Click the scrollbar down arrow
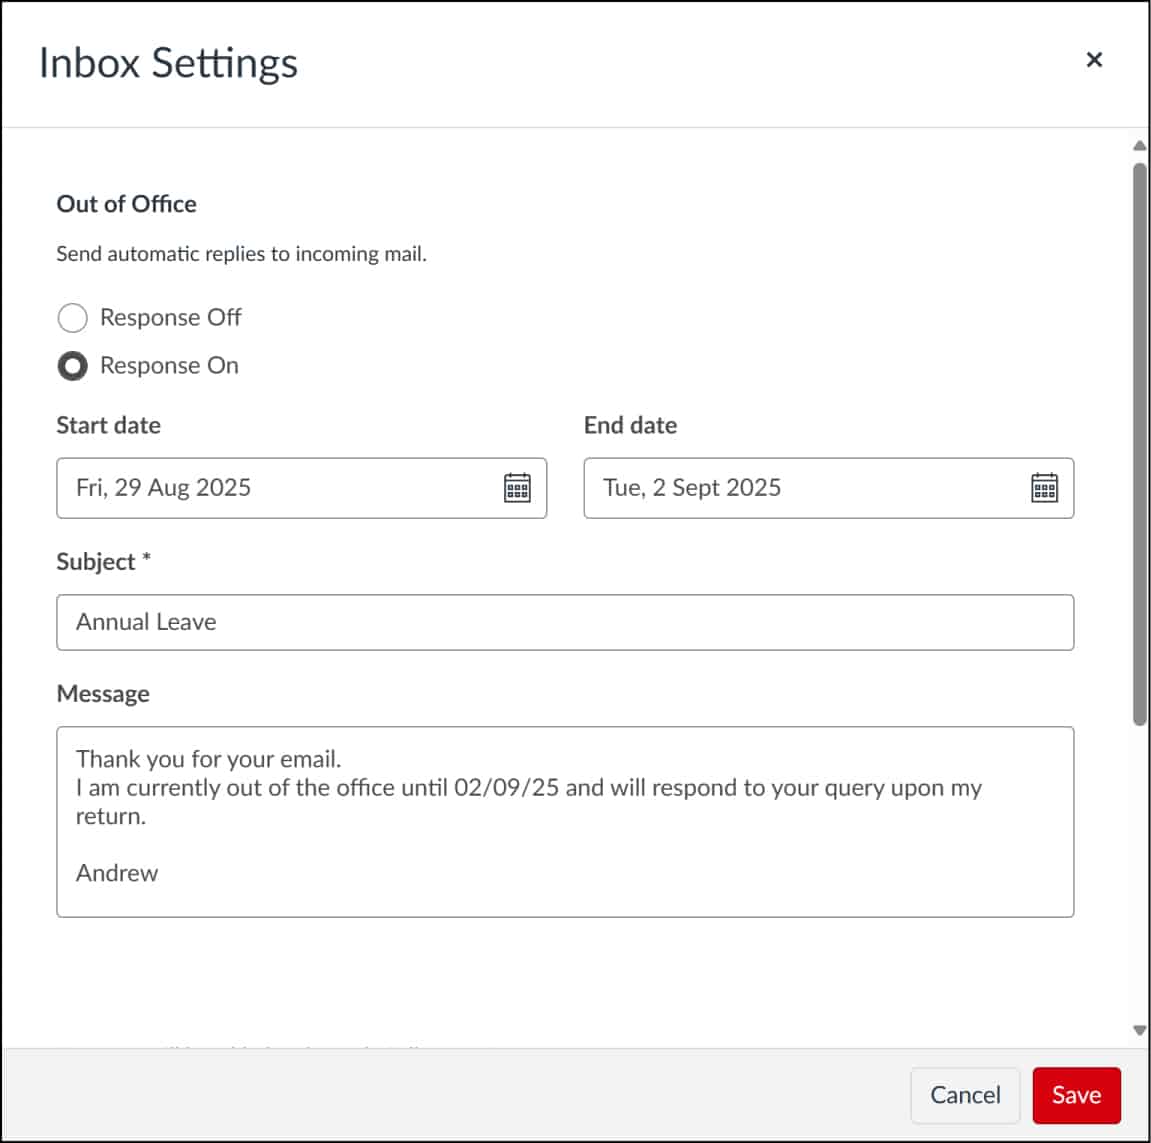Screen dimensions: 1151x1143 tap(1139, 1030)
